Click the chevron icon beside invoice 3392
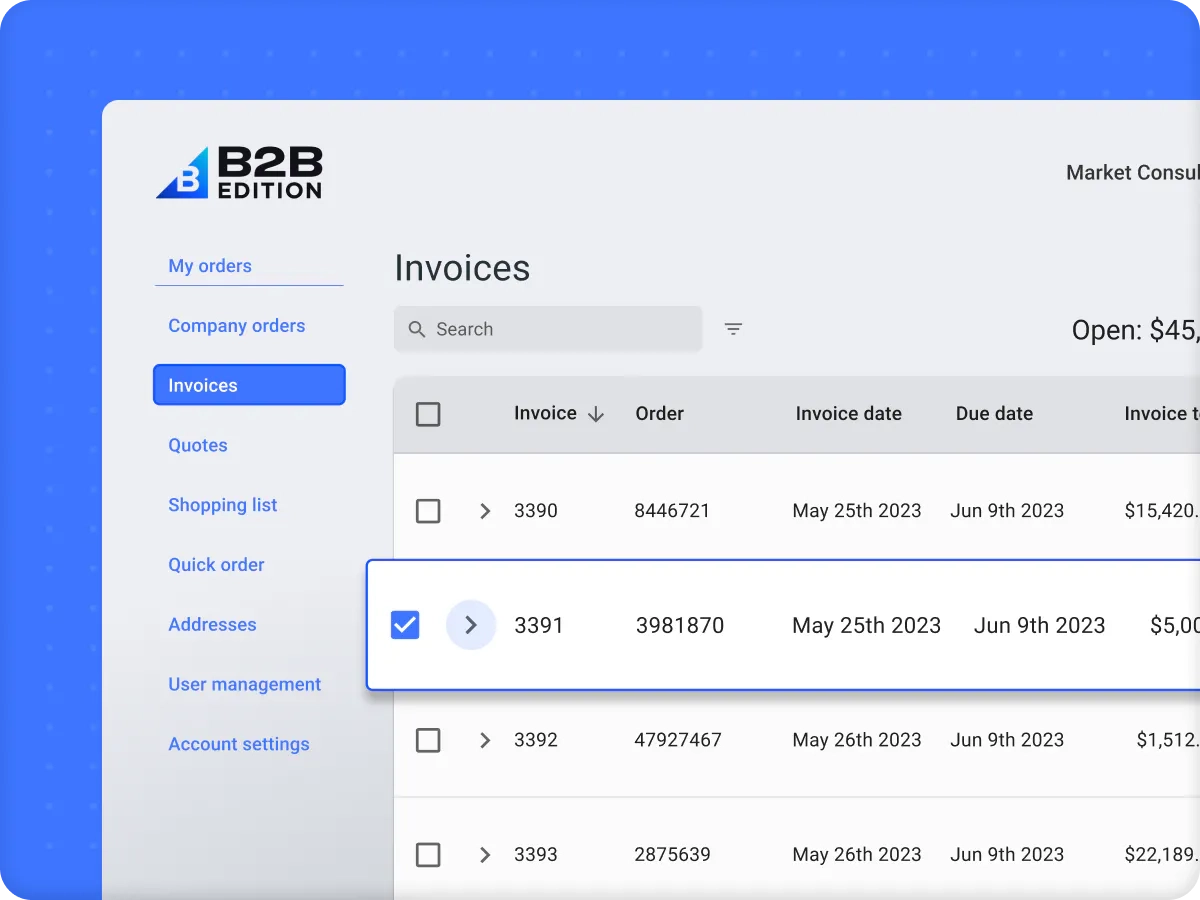 click(x=485, y=740)
